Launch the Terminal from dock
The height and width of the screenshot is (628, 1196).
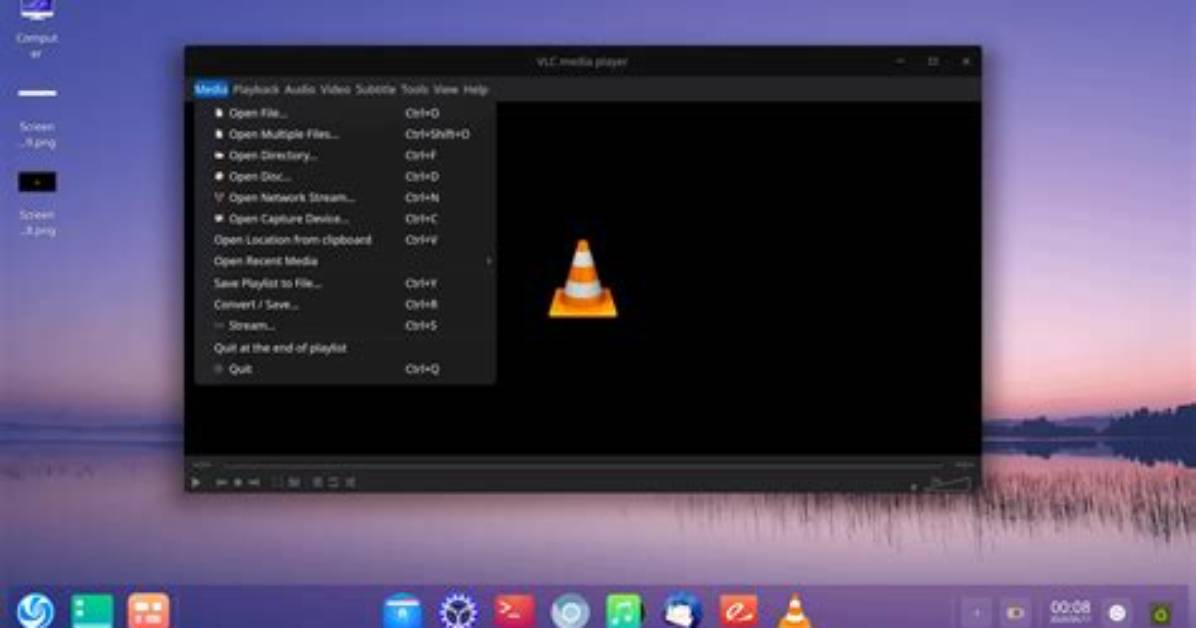click(x=514, y=611)
